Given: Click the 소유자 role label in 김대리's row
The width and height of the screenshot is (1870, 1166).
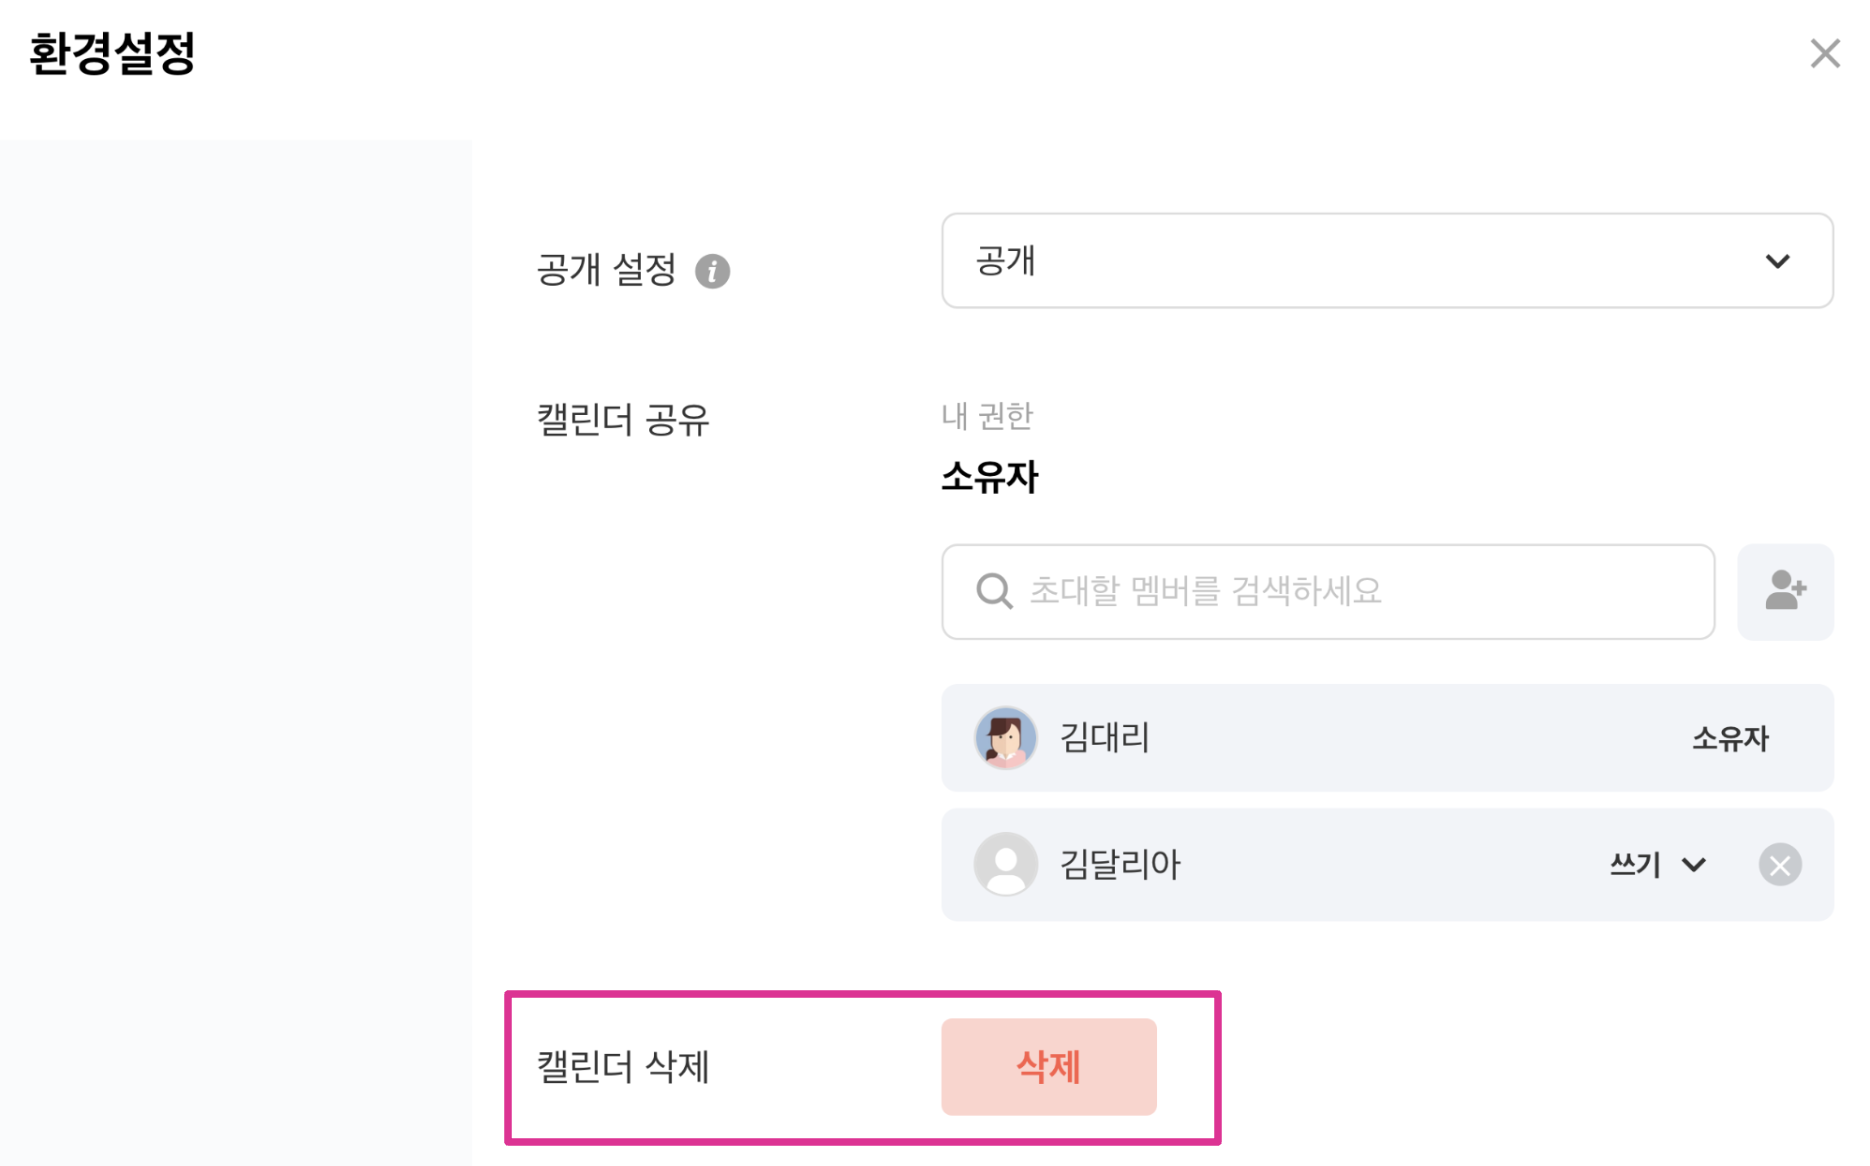Looking at the screenshot, I should (1729, 739).
